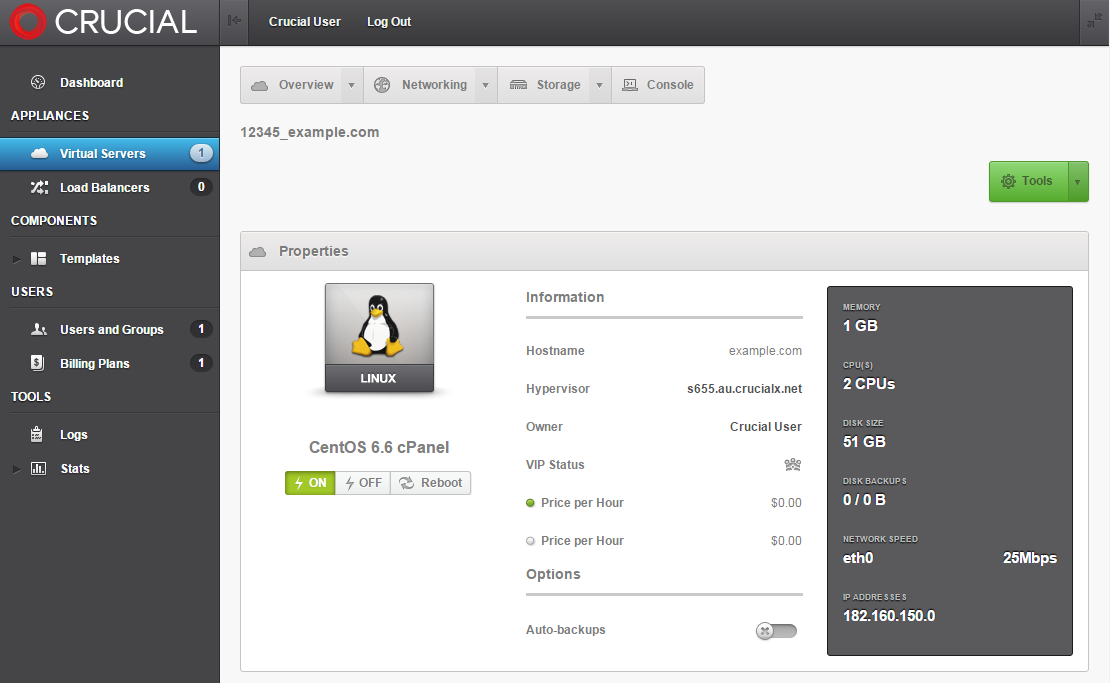The image size is (1110, 683).
Task: Click the IP address 182.160.150.0
Action: tap(889, 616)
